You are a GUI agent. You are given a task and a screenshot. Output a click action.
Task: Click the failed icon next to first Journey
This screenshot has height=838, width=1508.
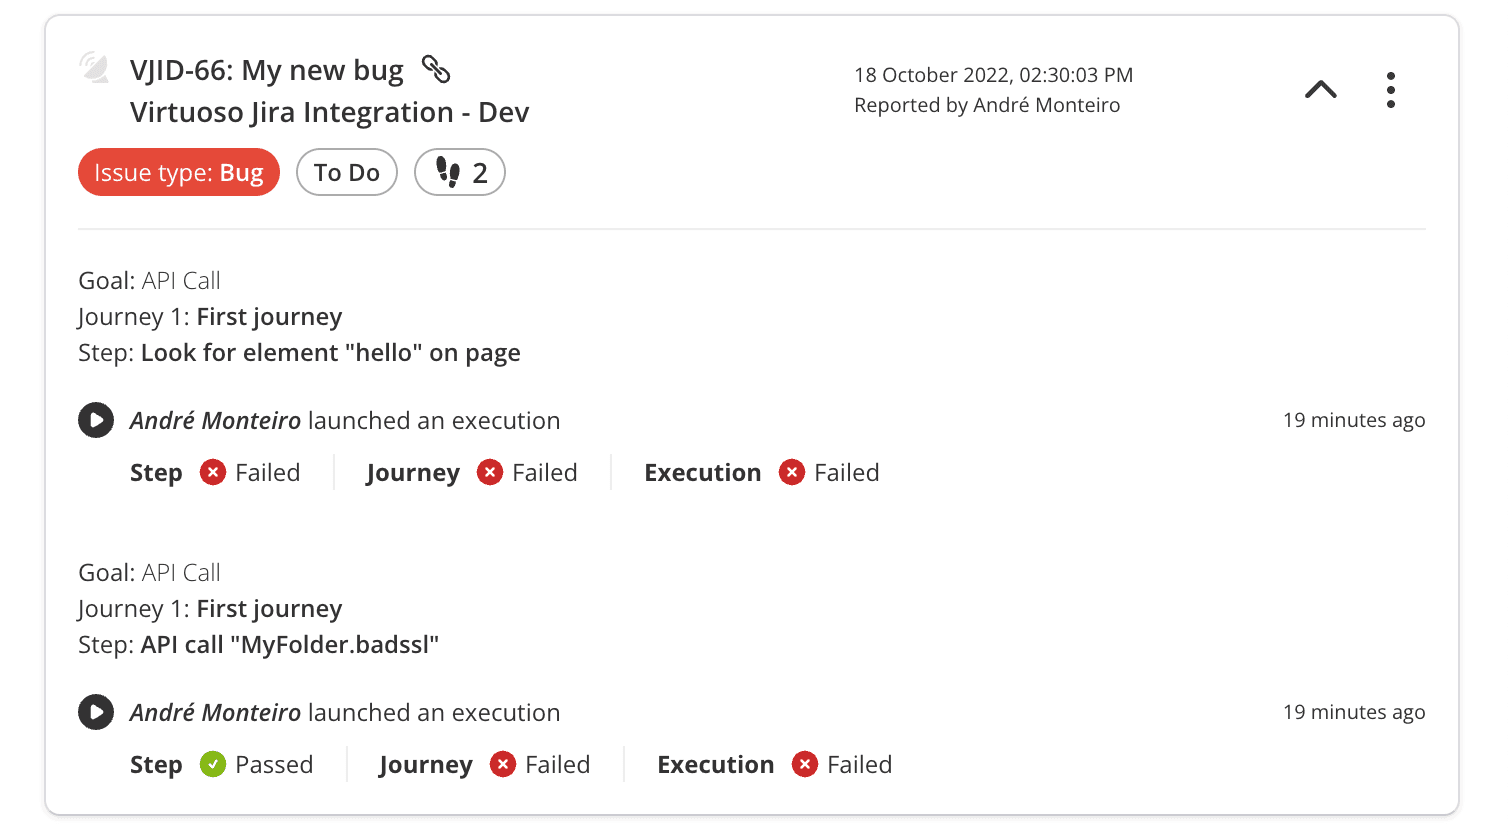pyautogui.click(x=490, y=472)
